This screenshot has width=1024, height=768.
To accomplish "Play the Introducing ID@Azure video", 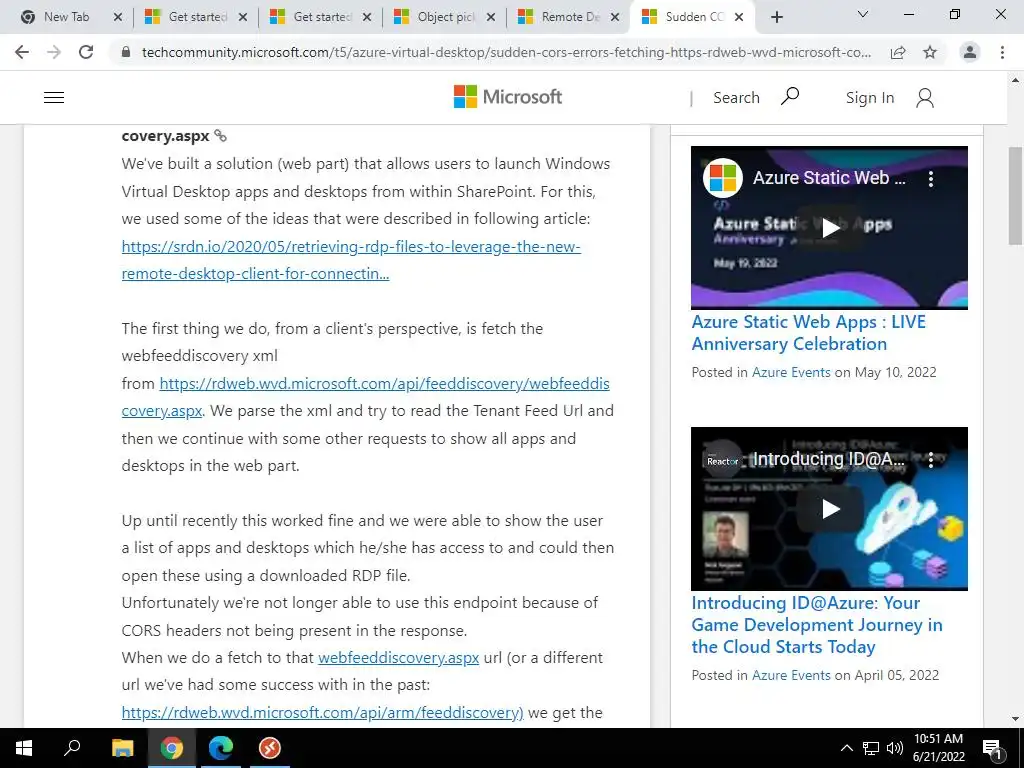I will coord(829,508).
